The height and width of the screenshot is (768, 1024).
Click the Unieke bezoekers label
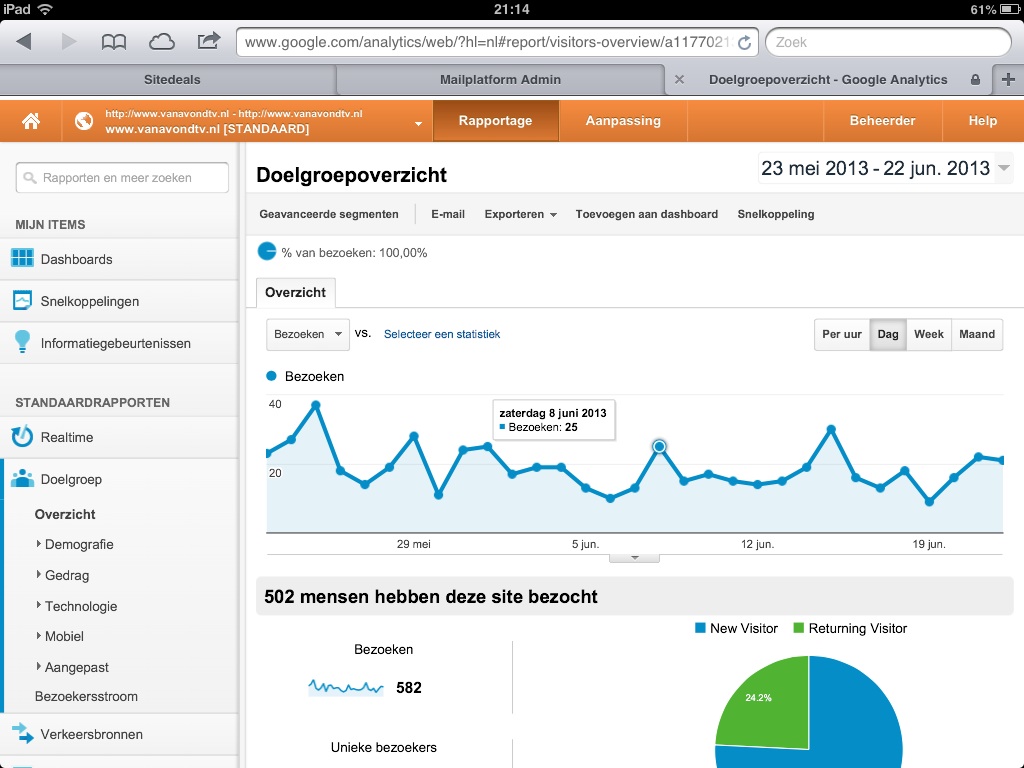[383, 747]
